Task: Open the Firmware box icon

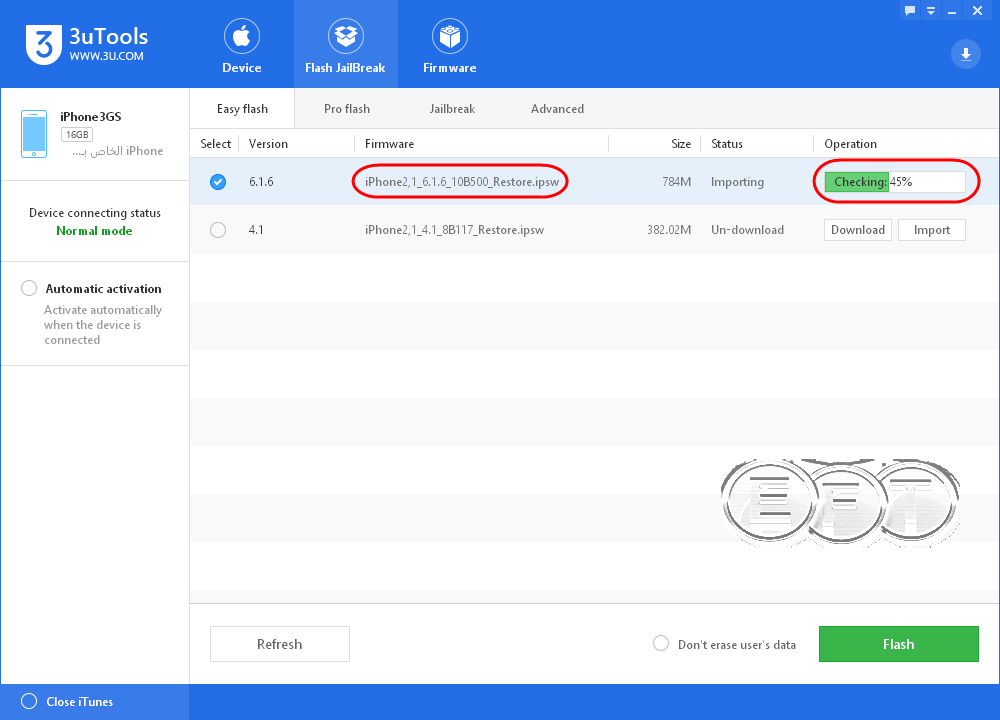Action: pyautogui.click(x=450, y=36)
